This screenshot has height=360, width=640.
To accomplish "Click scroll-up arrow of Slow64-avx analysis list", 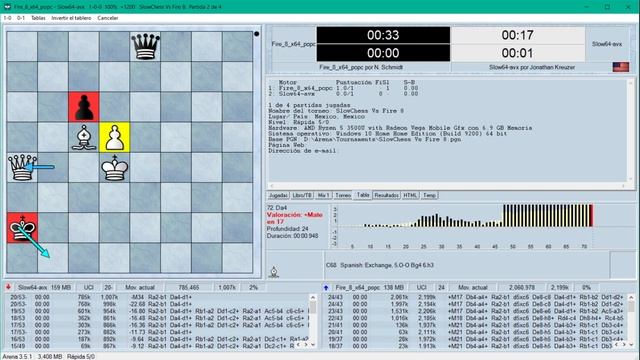I will coord(313,298).
